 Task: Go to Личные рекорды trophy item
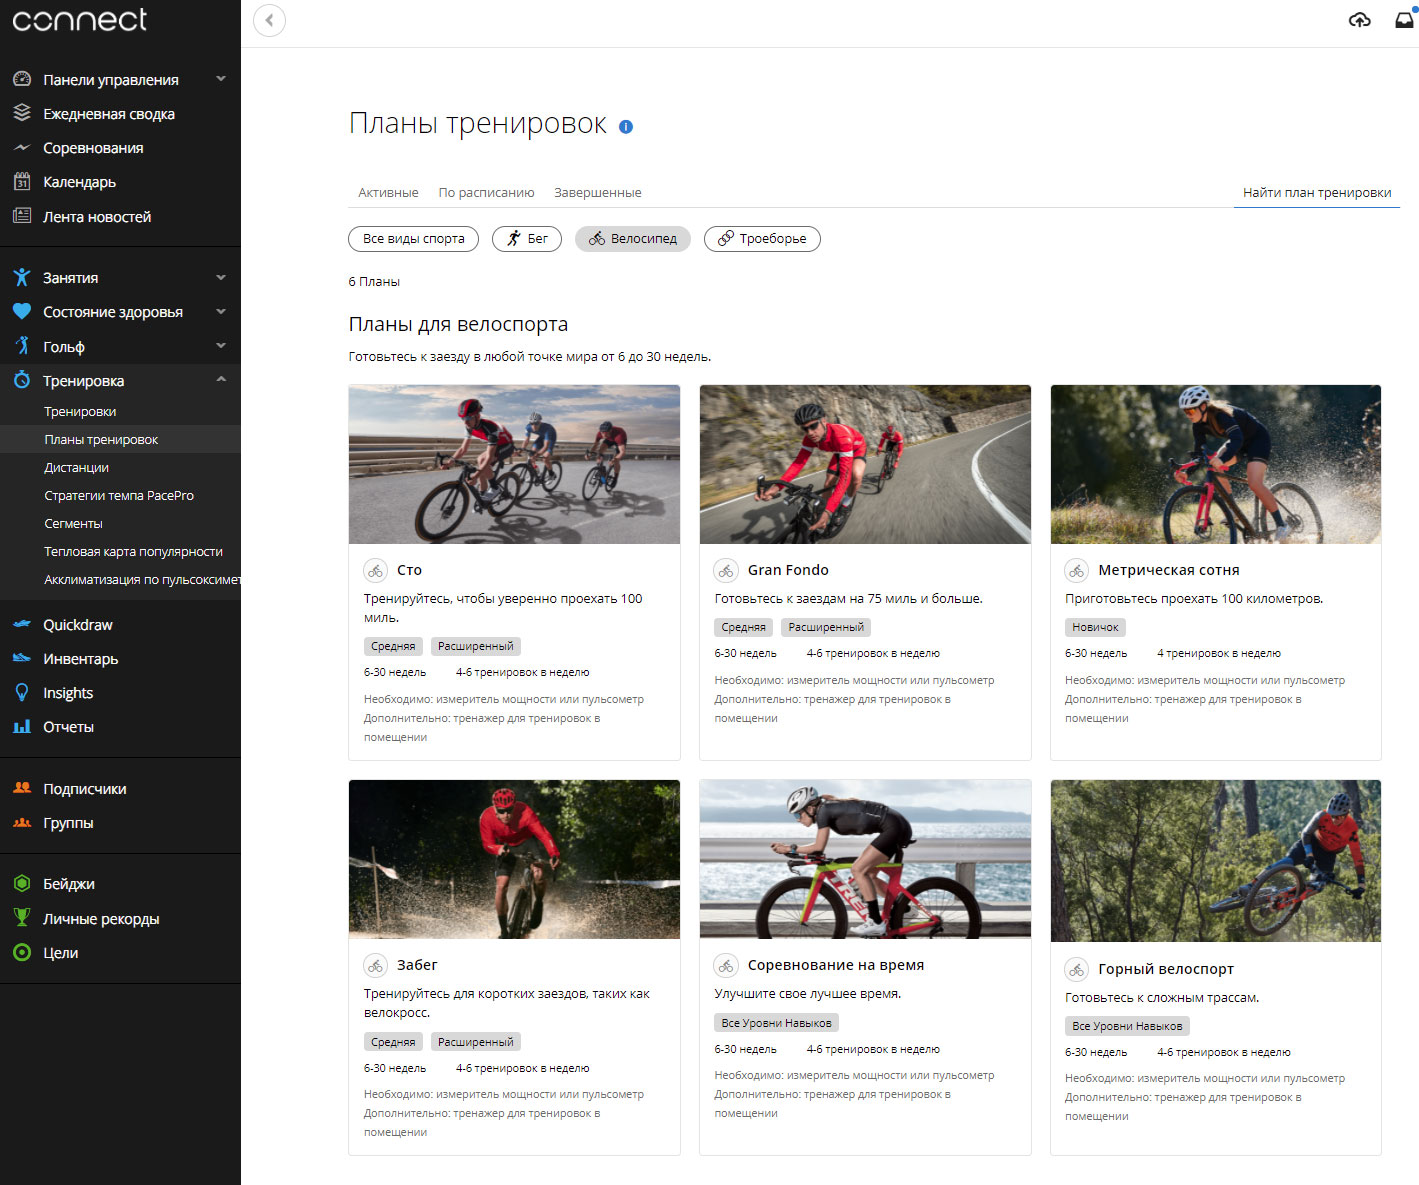[x=100, y=919]
